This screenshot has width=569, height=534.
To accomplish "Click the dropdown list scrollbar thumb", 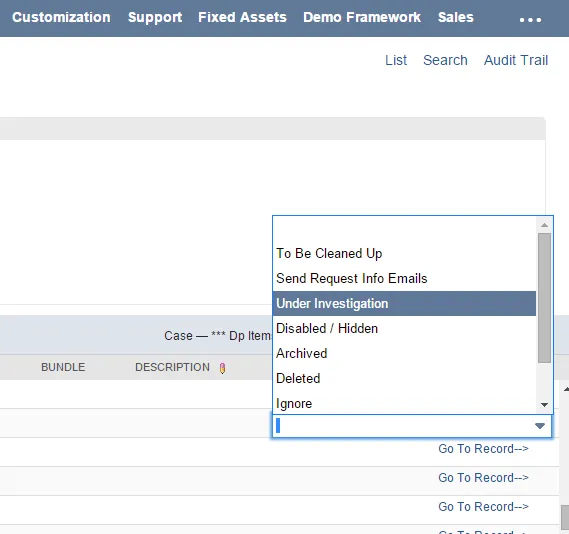I will [x=544, y=297].
